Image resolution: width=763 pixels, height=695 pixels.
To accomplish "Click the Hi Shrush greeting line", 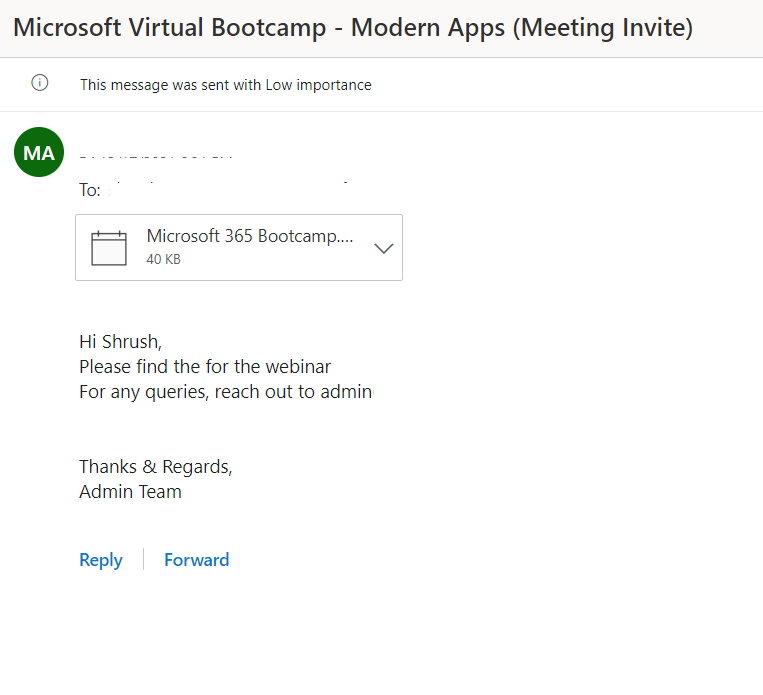I will tap(120, 342).
